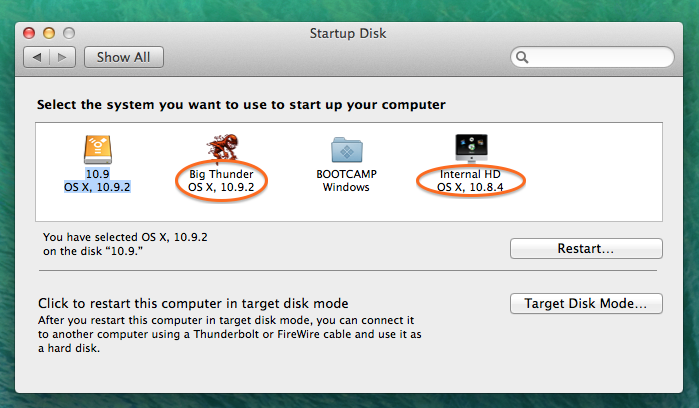Click the gray zoom window button

tap(69, 33)
